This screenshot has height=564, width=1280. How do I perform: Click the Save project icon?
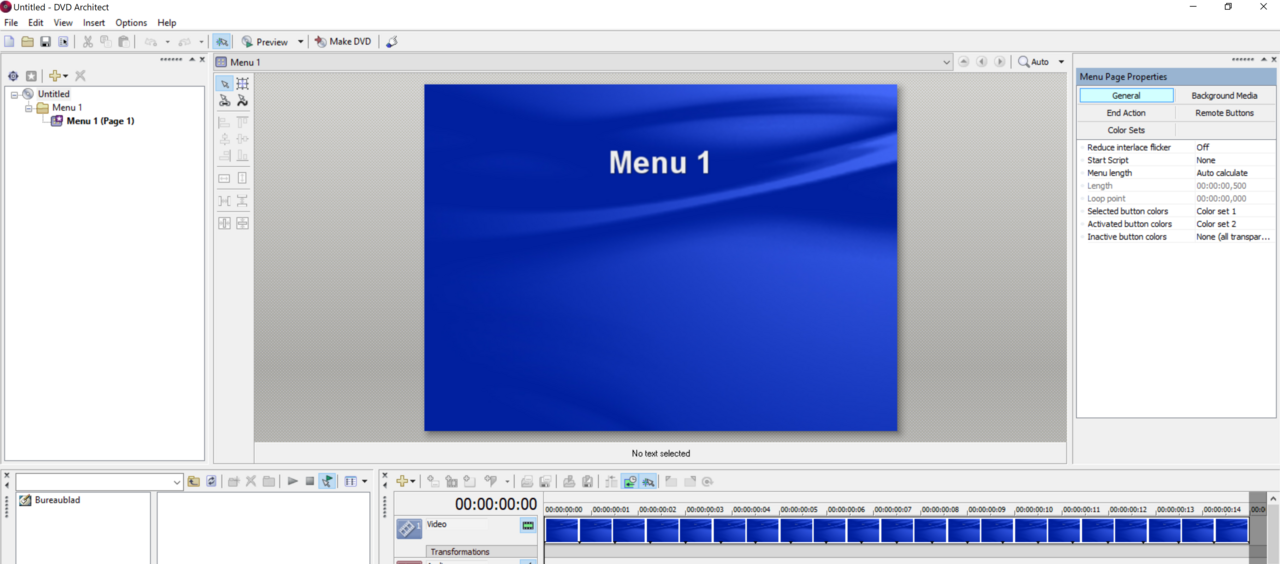coord(45,42)
